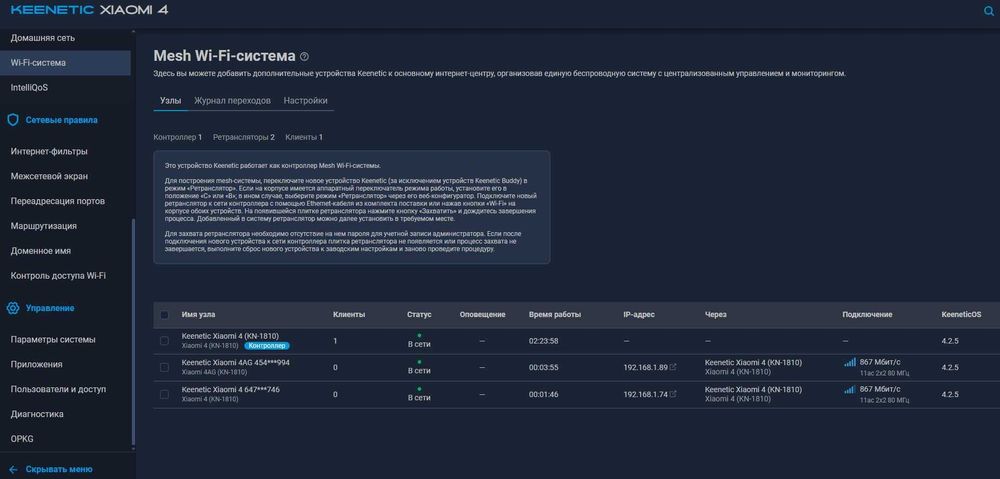The image size is (1000, 479).
Task: Click the shield icon of Сетевые правила
Action: tap(13, 120)
